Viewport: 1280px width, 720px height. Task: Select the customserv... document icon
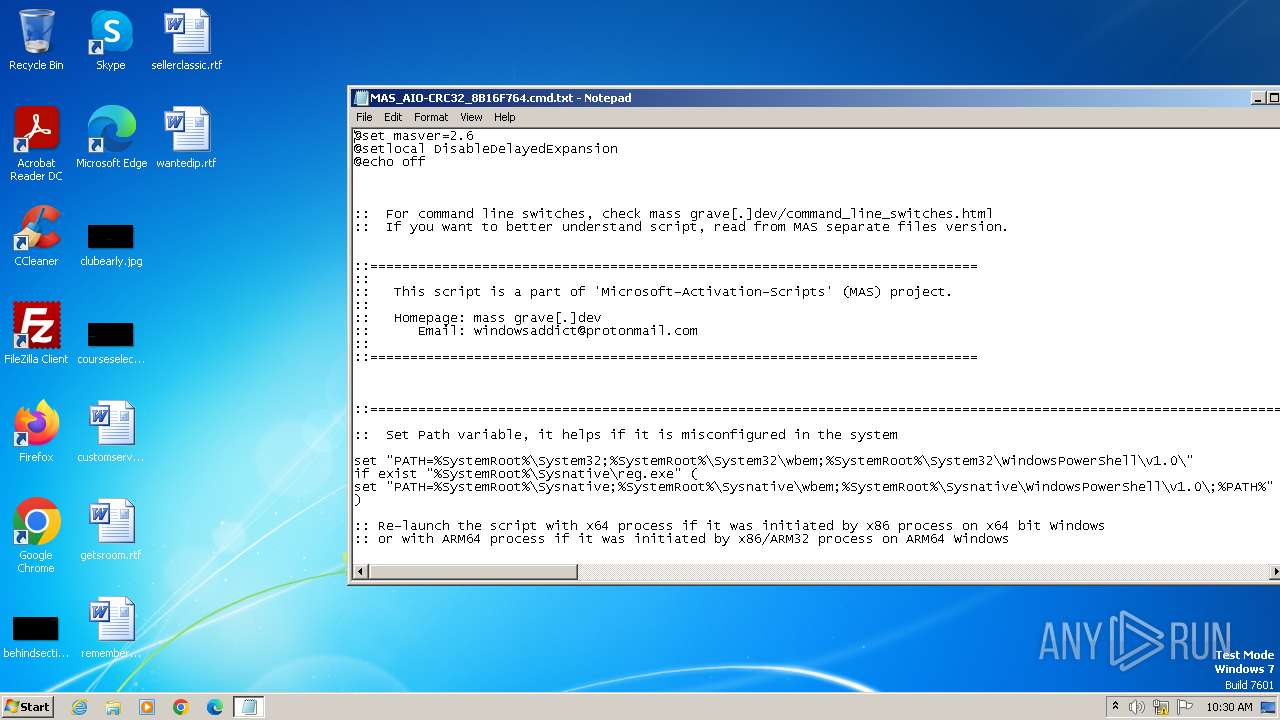pos(111,432)
